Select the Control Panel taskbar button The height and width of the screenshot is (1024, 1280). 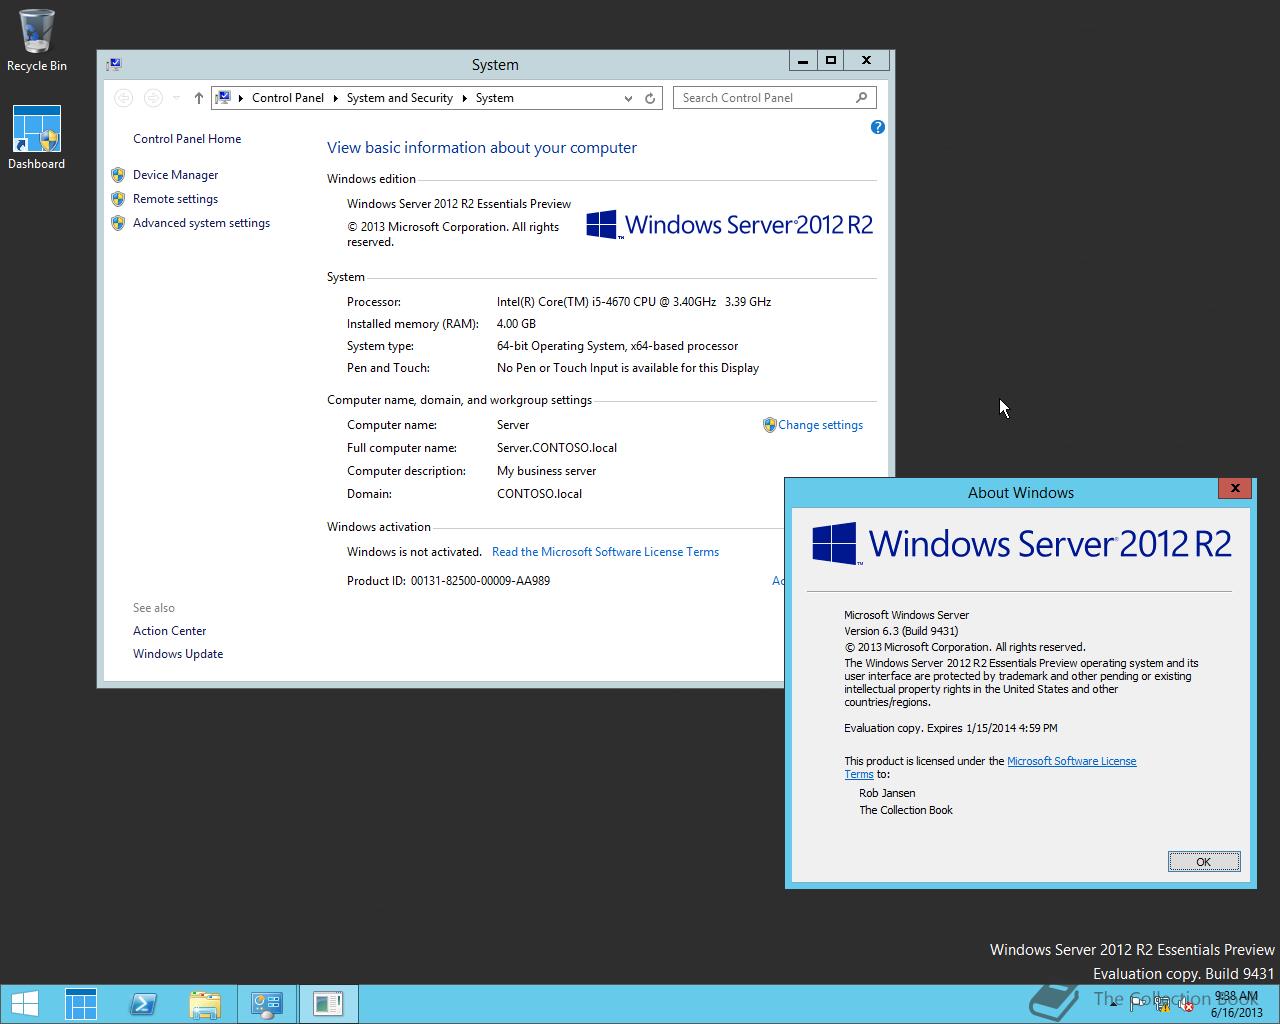point(266,1004)
